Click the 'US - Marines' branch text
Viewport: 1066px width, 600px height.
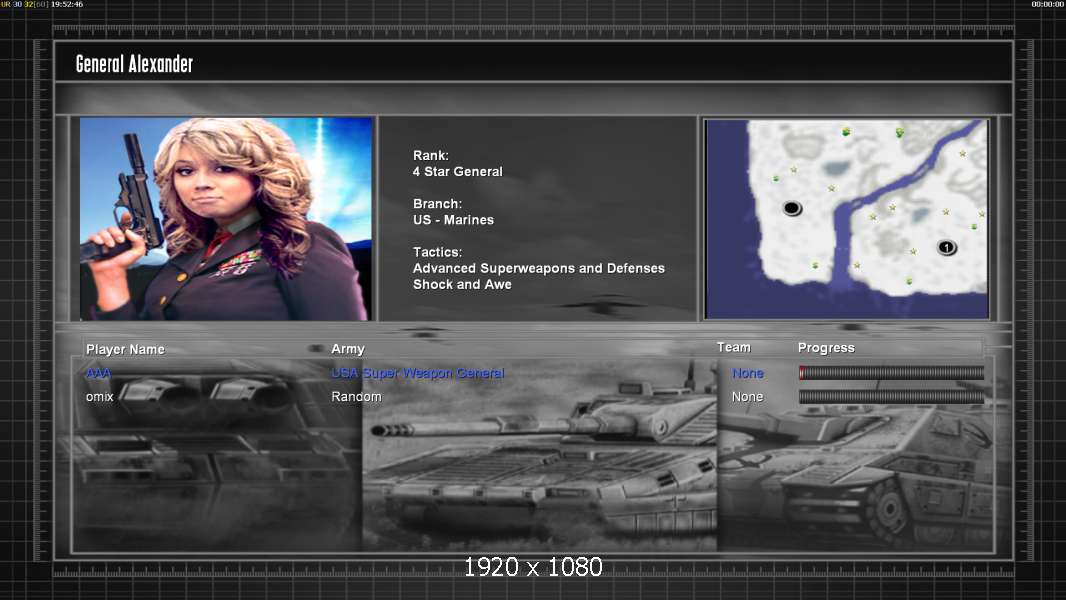coord(453,220)
